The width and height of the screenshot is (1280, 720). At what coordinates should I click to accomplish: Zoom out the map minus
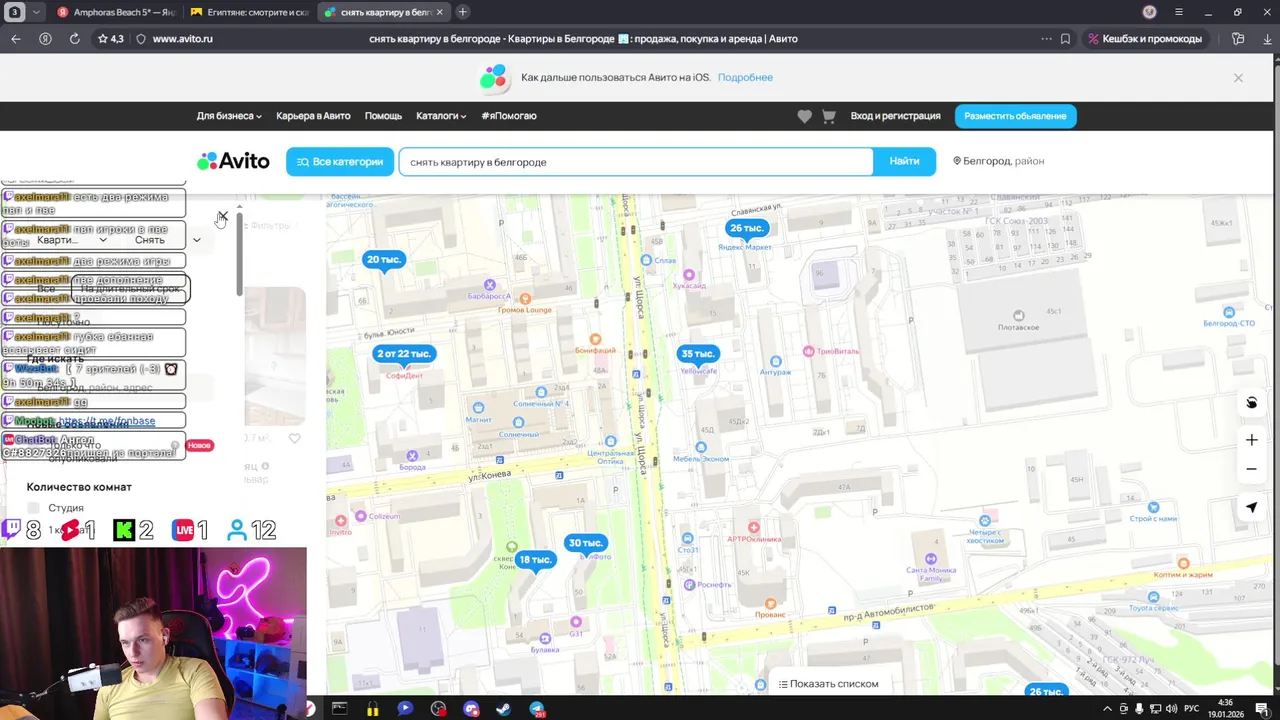(1251, 468)
